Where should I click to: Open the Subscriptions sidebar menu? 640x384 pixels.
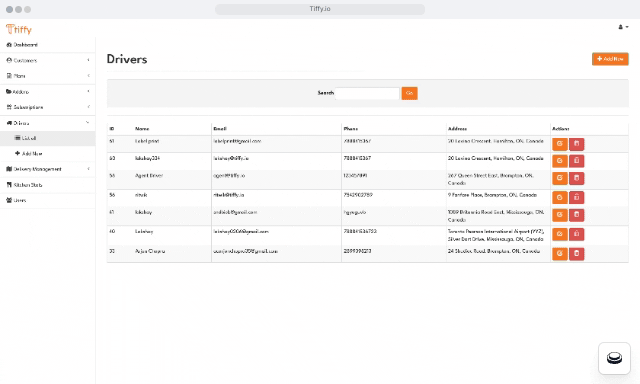pos(47,107)
